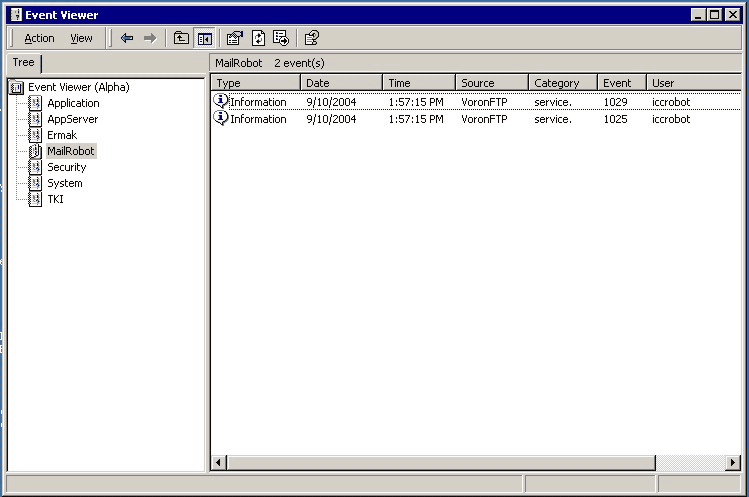Open the View menu
This screenshot has height=497, width=749.
click(81, 38)
